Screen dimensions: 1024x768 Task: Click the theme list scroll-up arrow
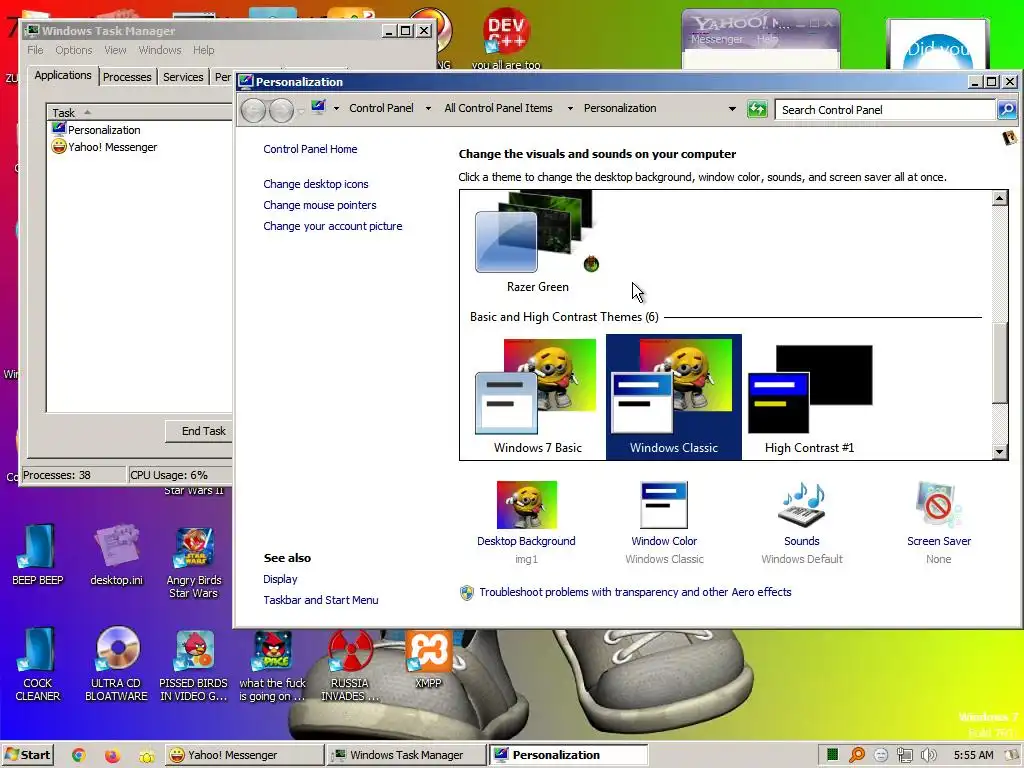pyautogui.click(x=999, y=198)
